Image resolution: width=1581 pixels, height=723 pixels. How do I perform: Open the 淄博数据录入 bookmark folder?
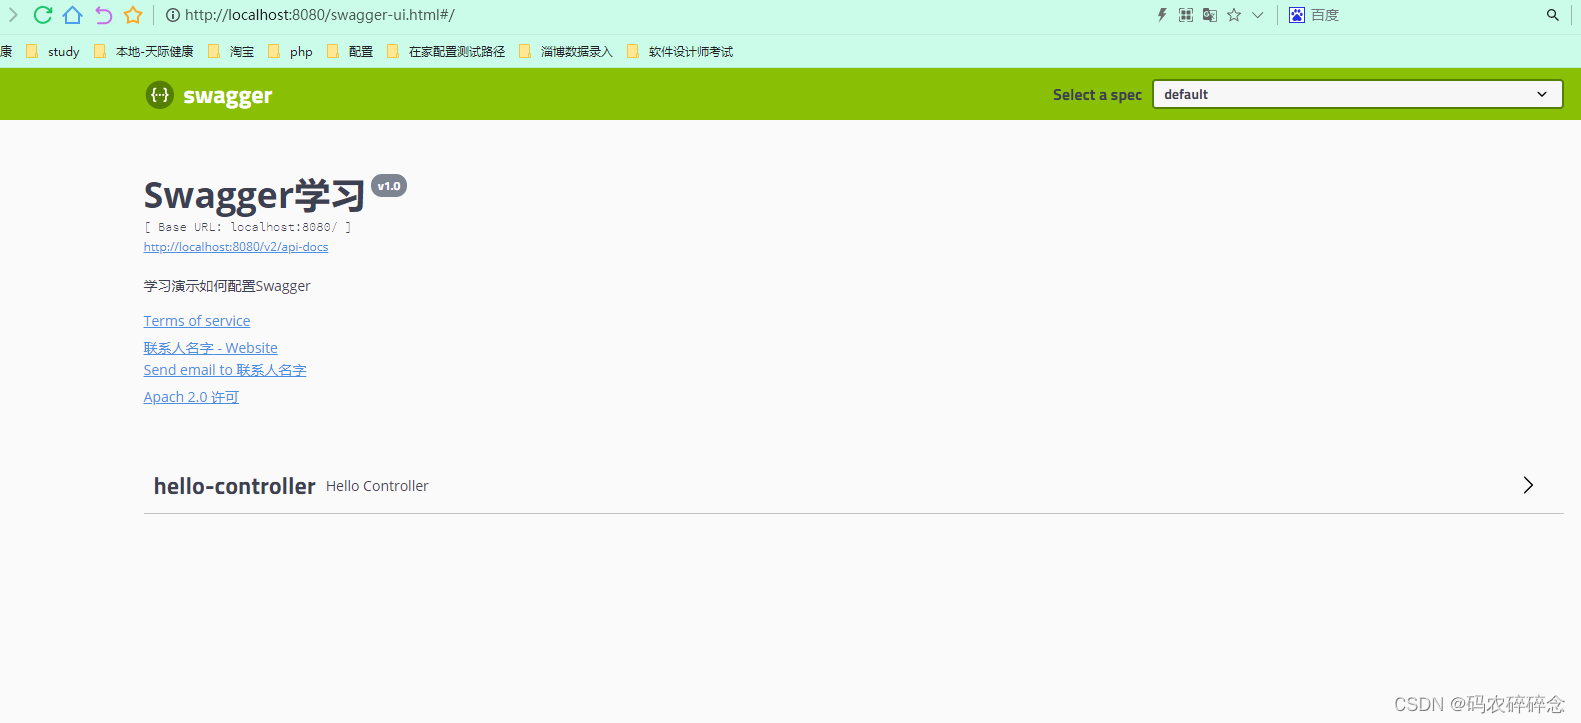[566, 52]
